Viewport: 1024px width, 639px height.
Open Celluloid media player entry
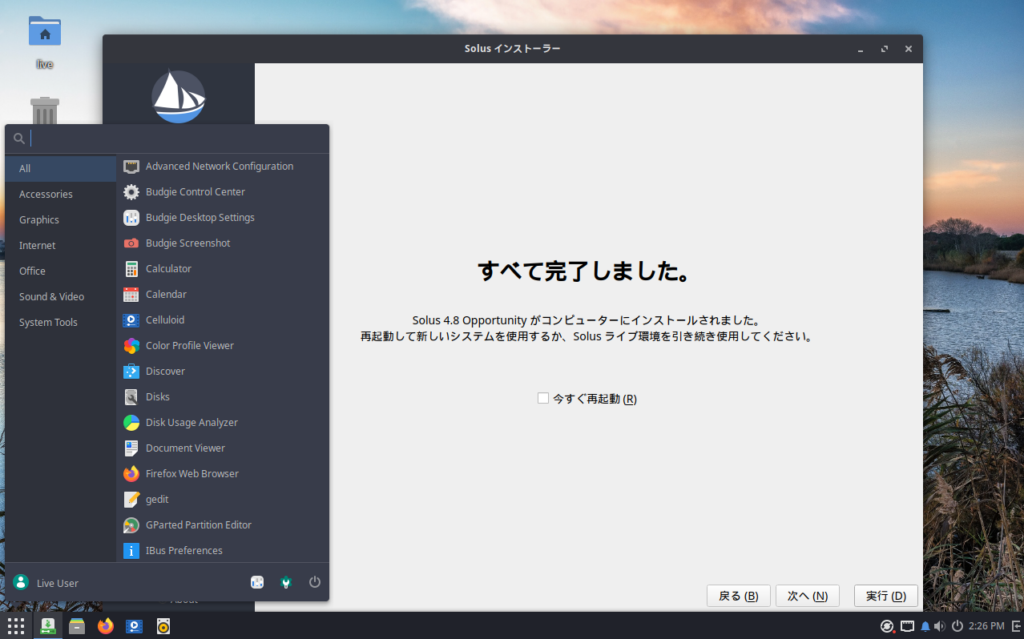point(165,320)
